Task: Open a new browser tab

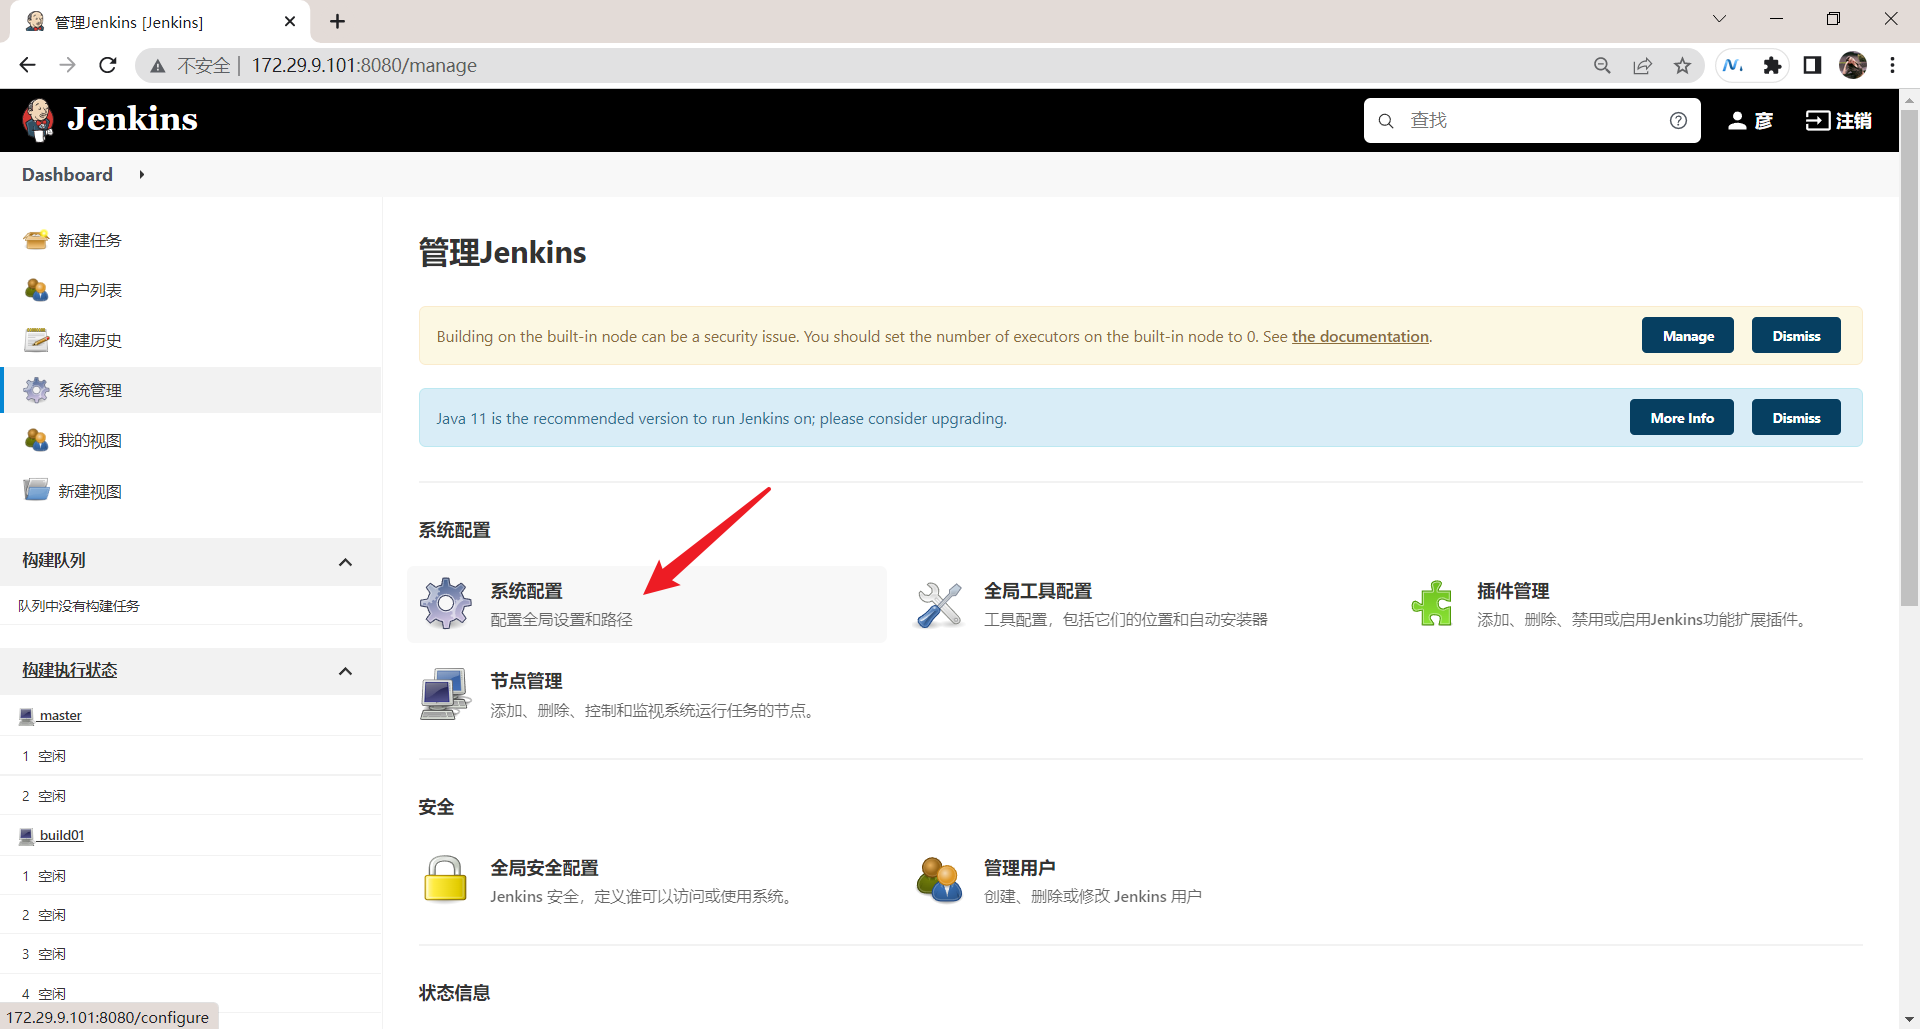Action: [x=338, y=21]
